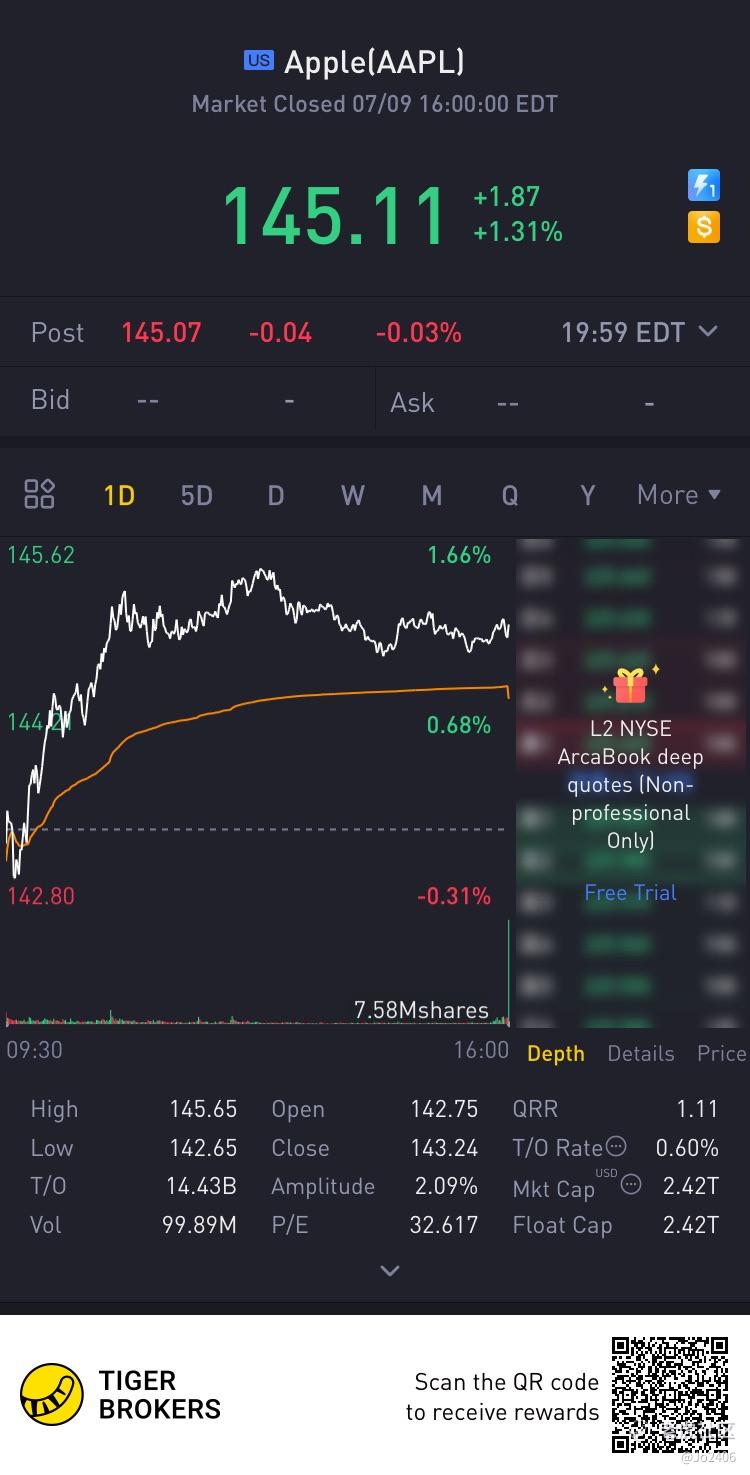The image size is (750, 1475).
Task: Tap the +1.31% change percentage
Action: (x=518, y=232)
